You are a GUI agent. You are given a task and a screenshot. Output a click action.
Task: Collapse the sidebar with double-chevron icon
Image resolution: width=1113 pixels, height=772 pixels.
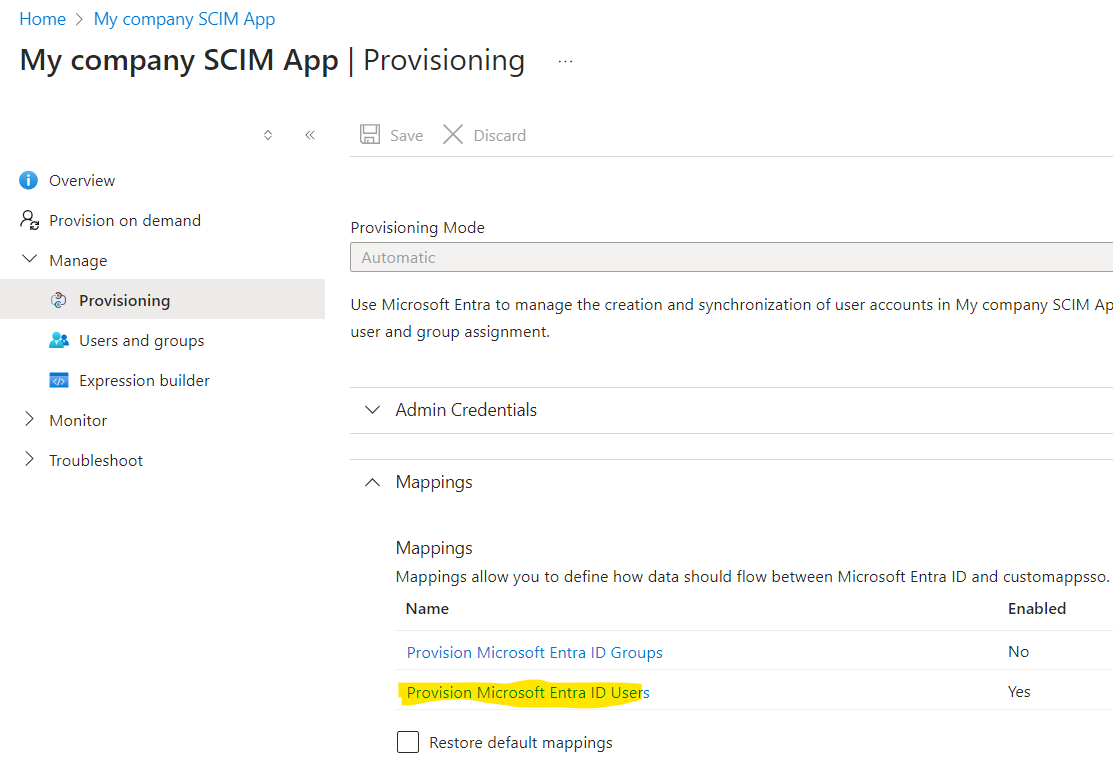tap(310, 135)
